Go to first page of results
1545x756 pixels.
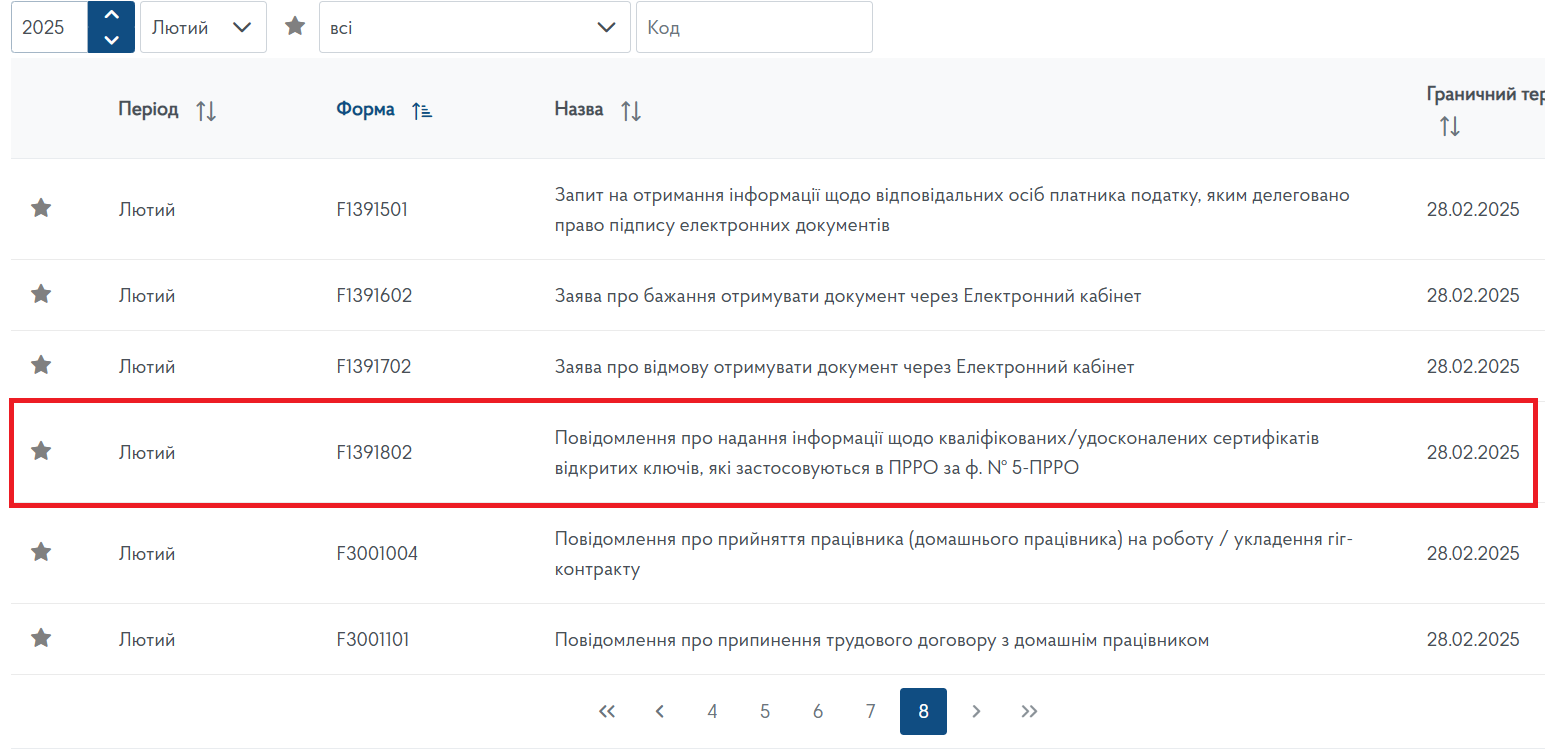(606, 711)
